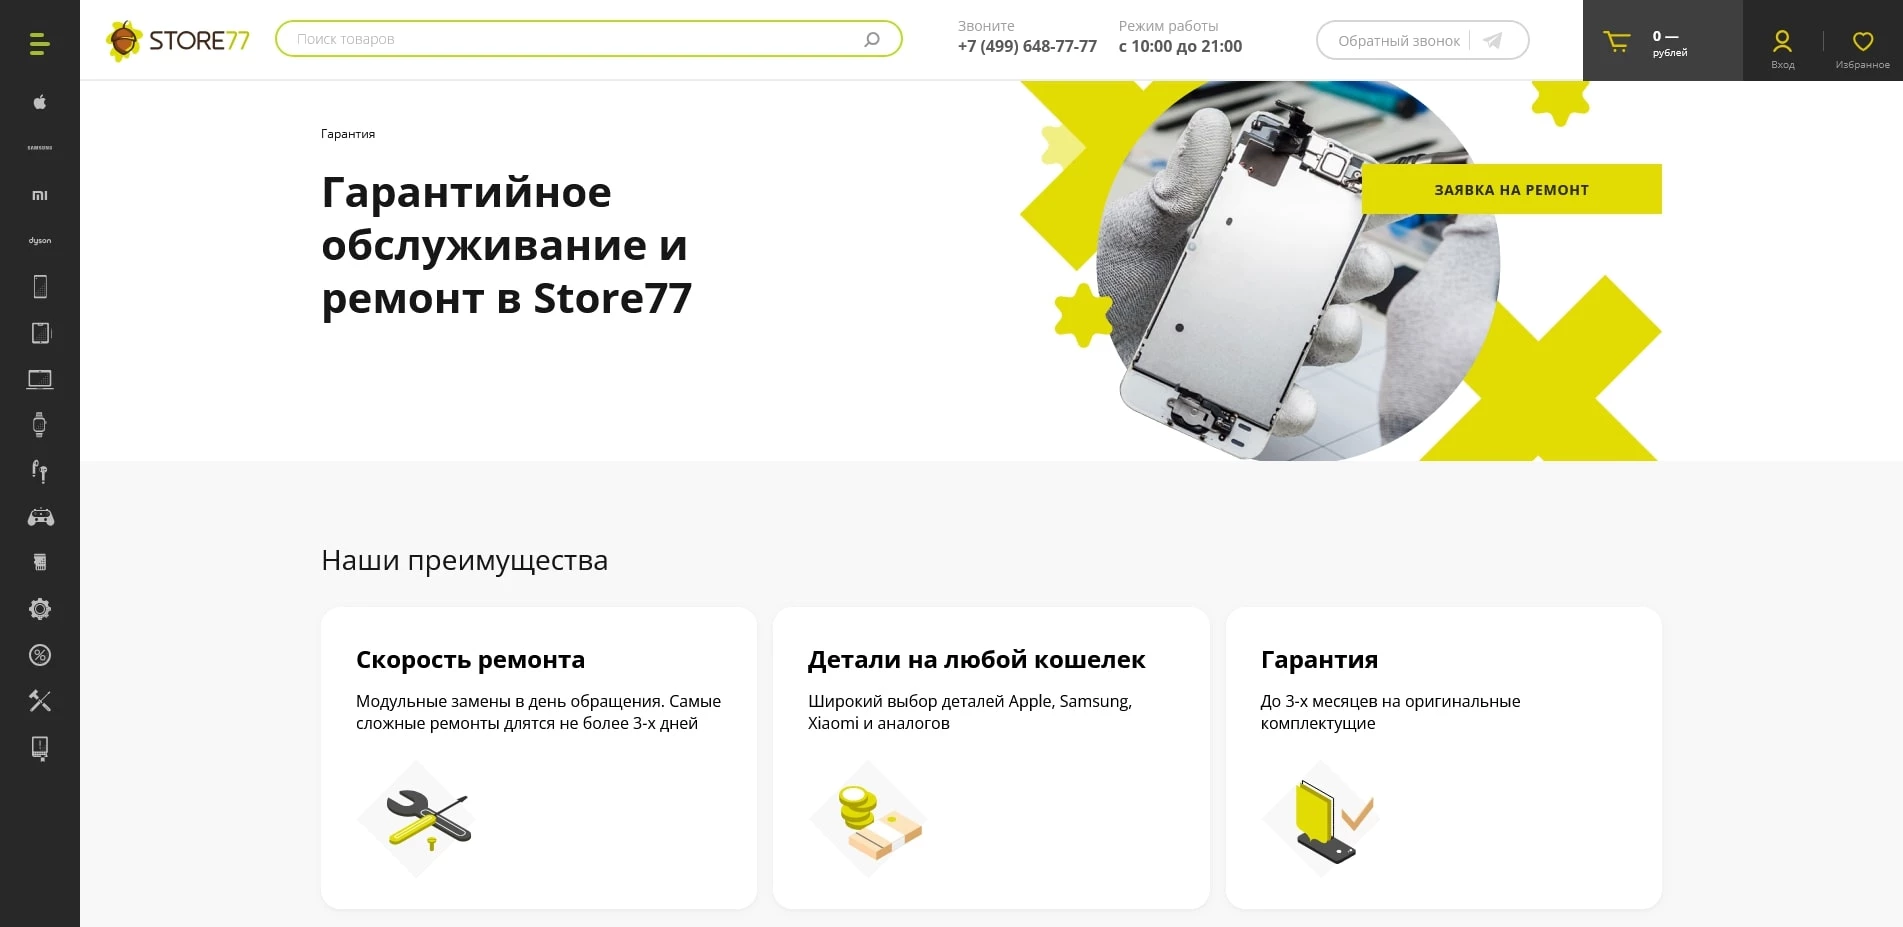Open the Вход login icon

pyautogui.click(x=1782, y=48)
